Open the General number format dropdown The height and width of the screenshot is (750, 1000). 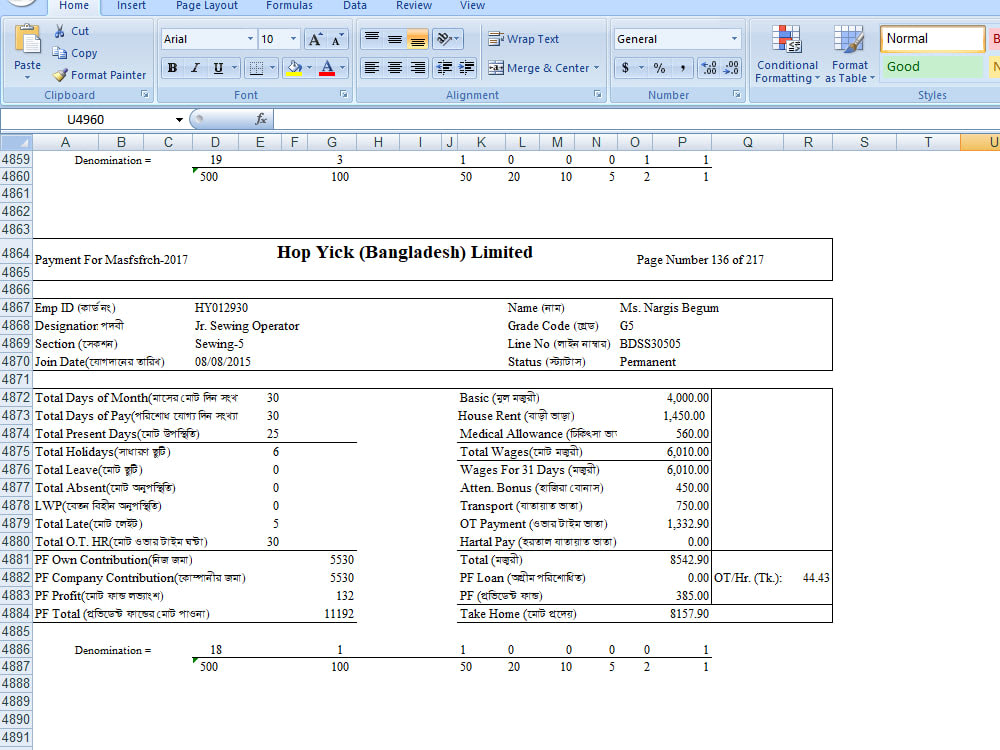tap(735, 40)
